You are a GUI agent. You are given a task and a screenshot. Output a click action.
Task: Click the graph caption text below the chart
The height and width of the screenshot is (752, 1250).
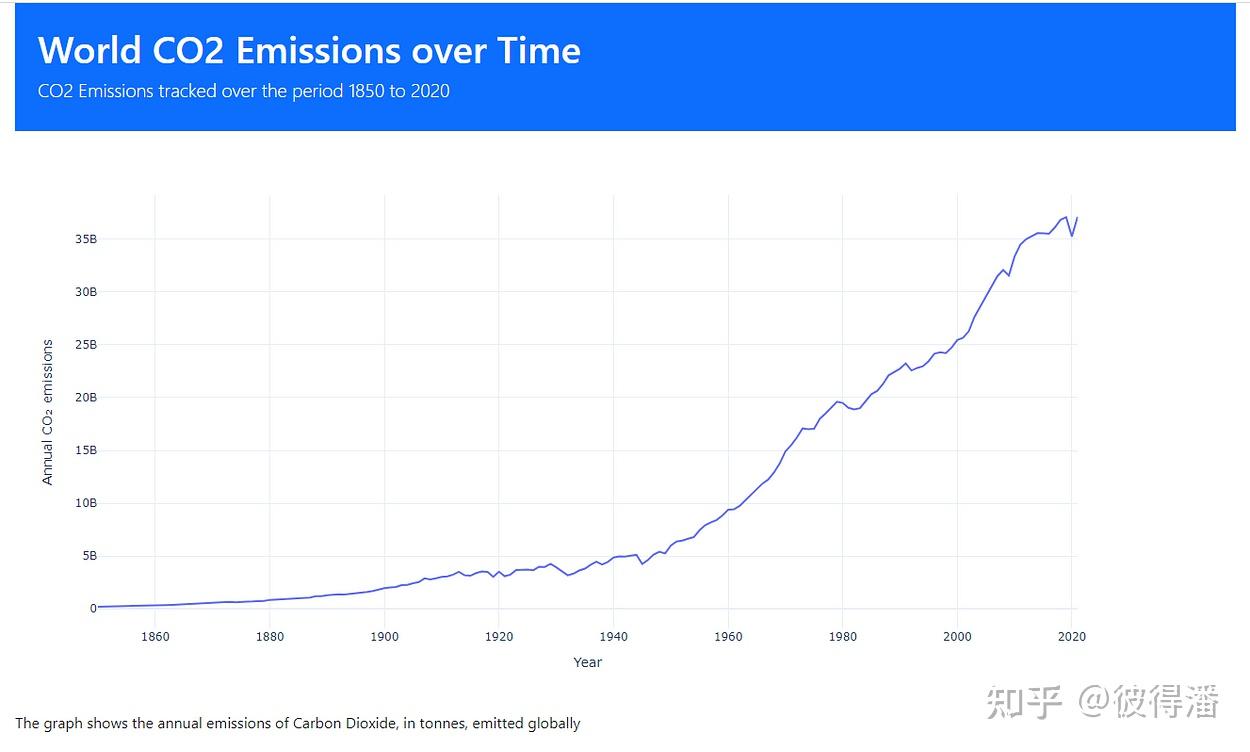coord(297,723)
